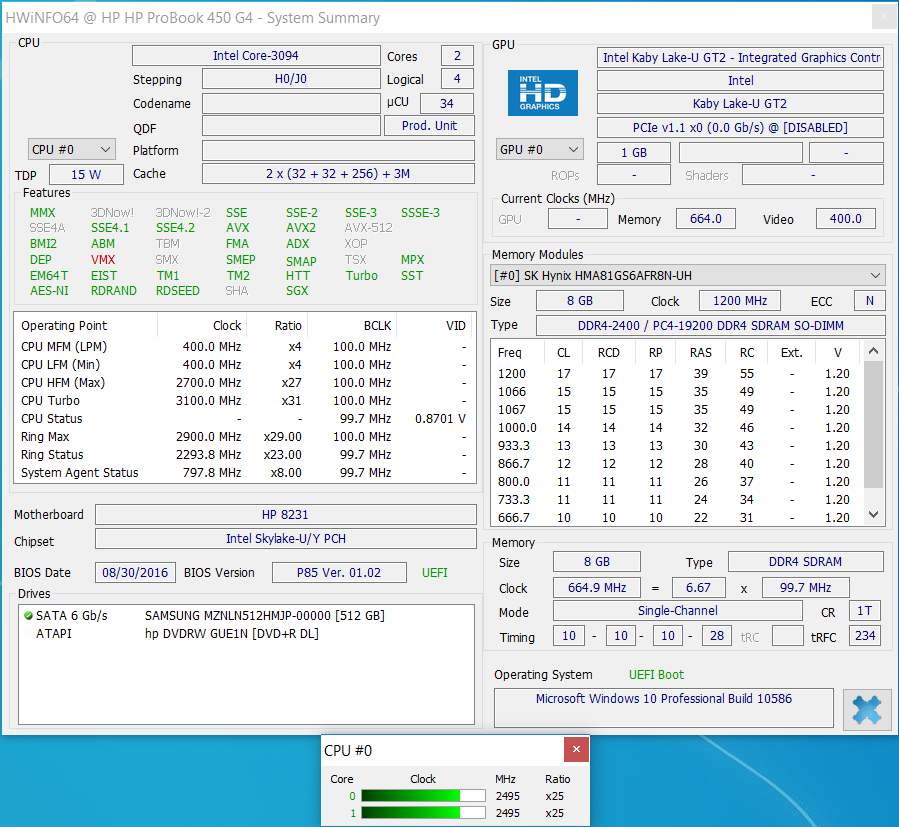The height and width of the screenshot is (827, 899).
Task: Click the AES-NI feature flag
Action: (x=49, y=291)
